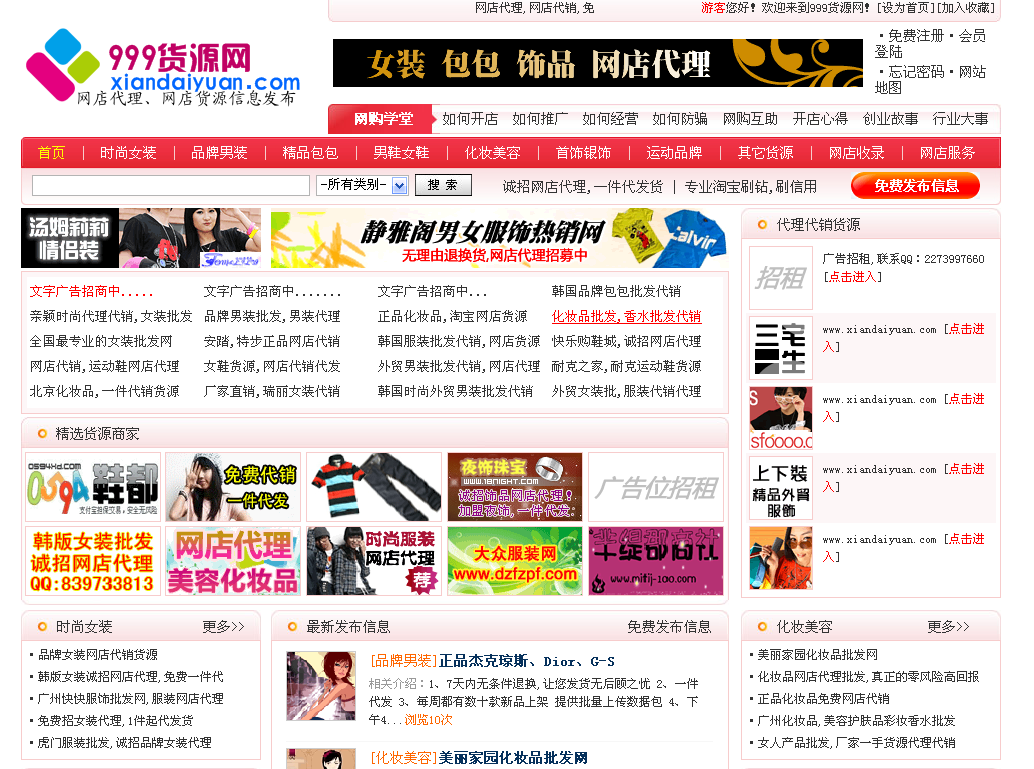Click the 如何经营 link
The width and height of the screenshot is (1034, 769).
[x=610, y=119]
